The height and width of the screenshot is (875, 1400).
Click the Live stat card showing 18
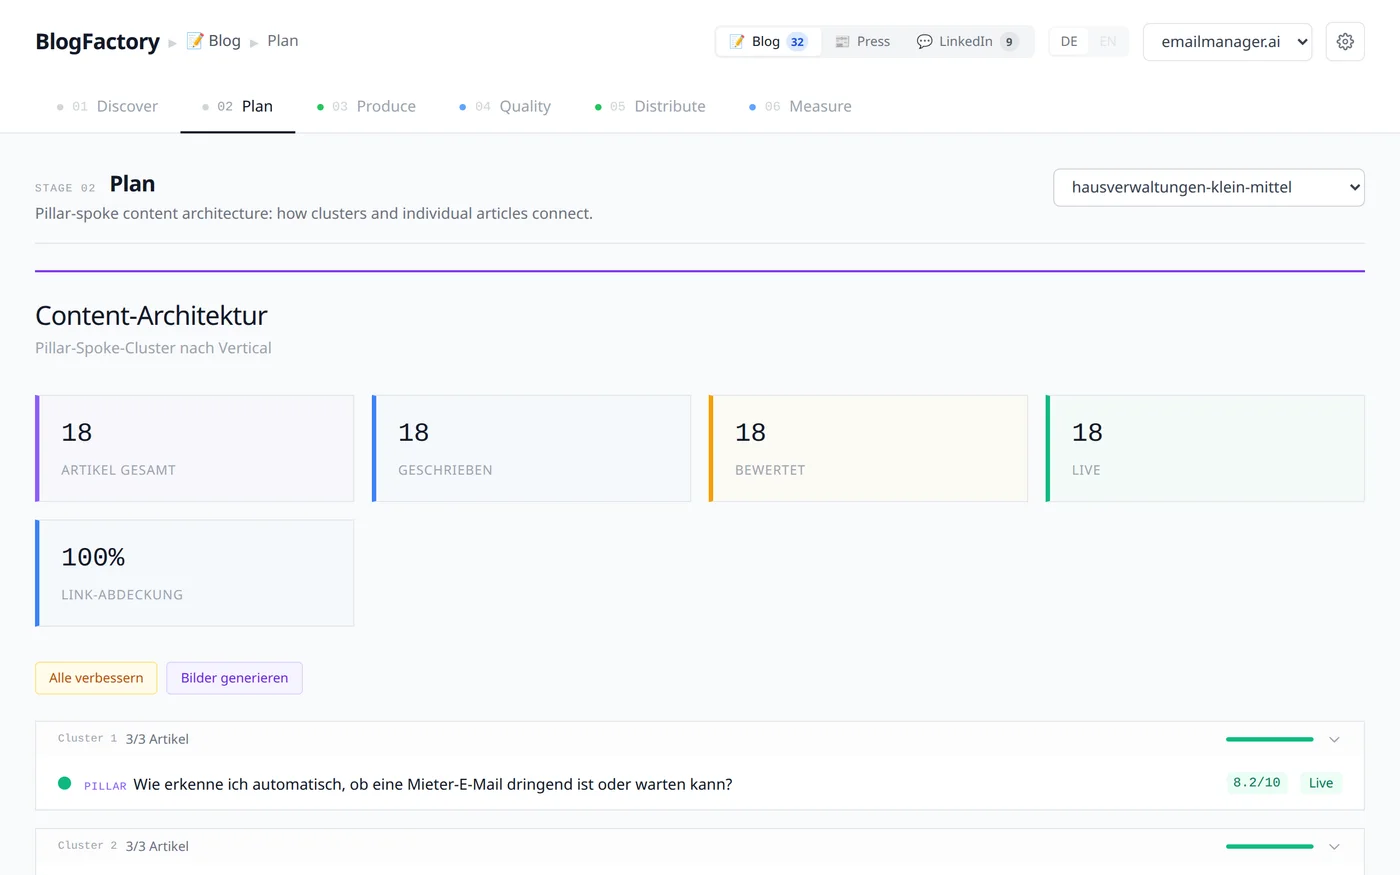coord(1205,448)
